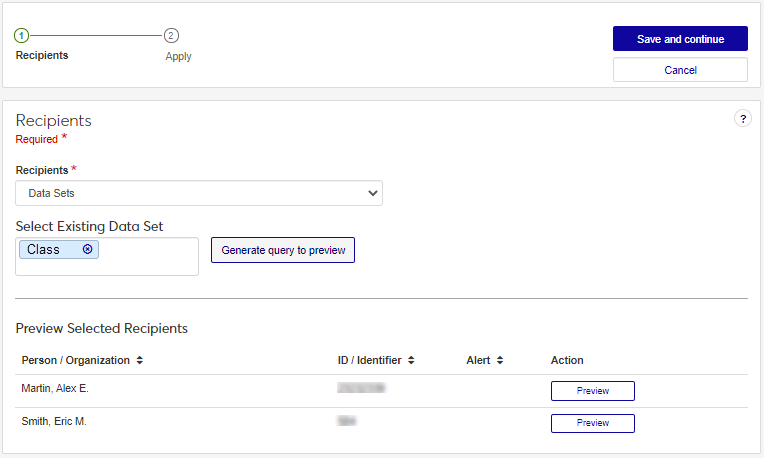Image resolution: width=764 pixels, height=458 pixels.
Task: Click Generate query to preview button
Action: click(283, 250)
